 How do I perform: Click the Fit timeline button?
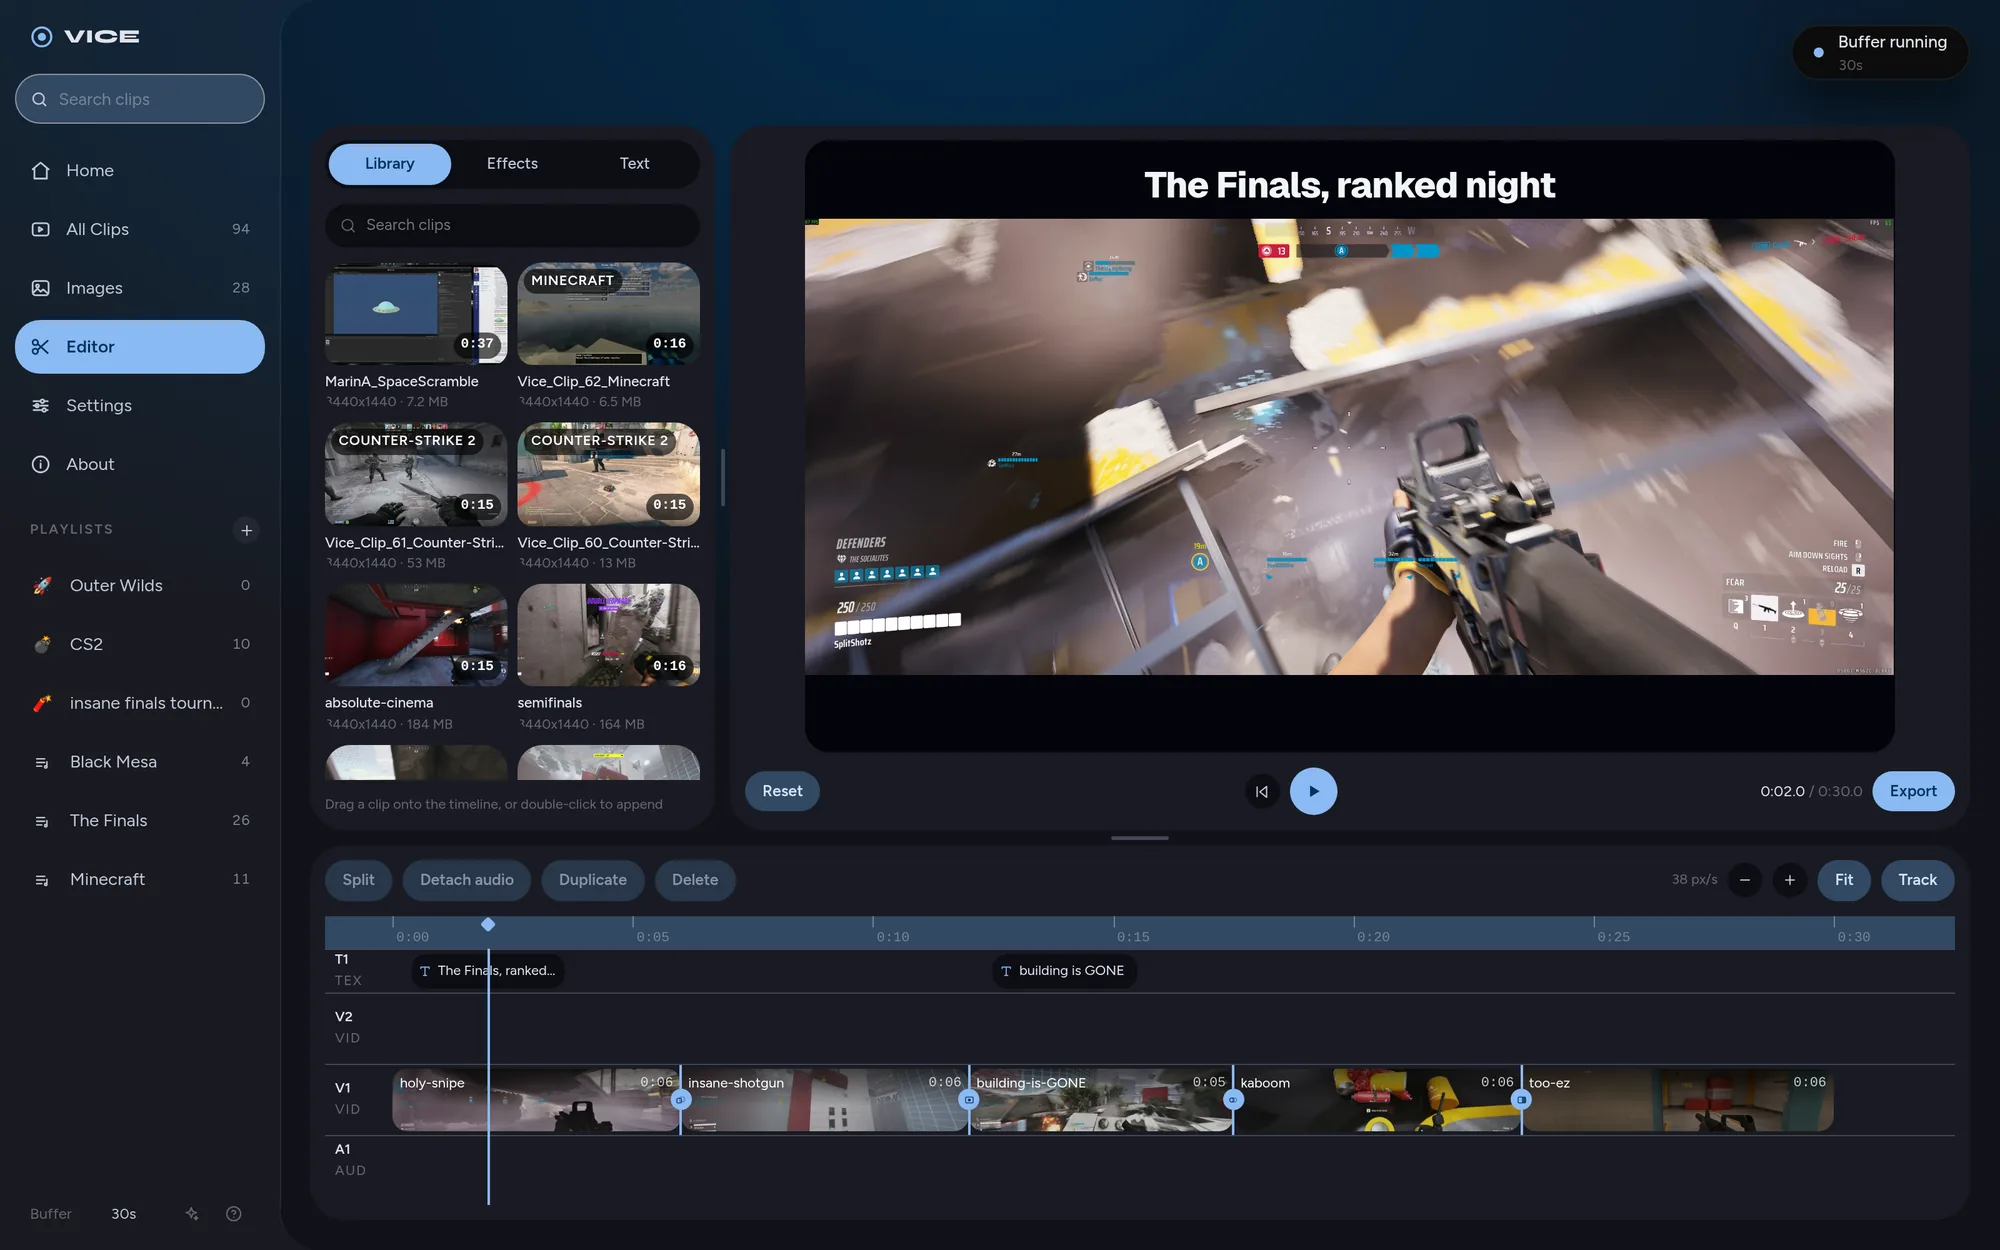click(x=1844, y=880)
